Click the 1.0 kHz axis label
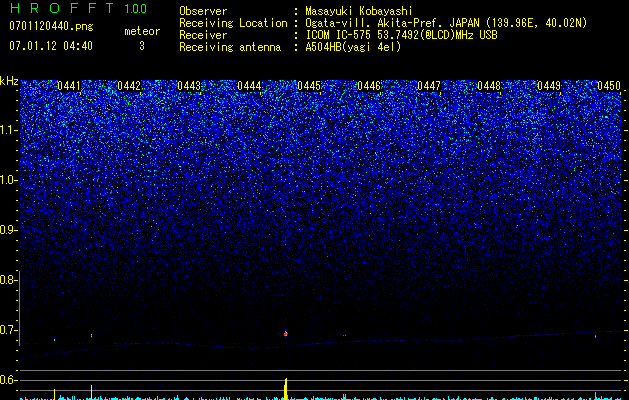Screen dimensions: 629x400 pos(8,180)
